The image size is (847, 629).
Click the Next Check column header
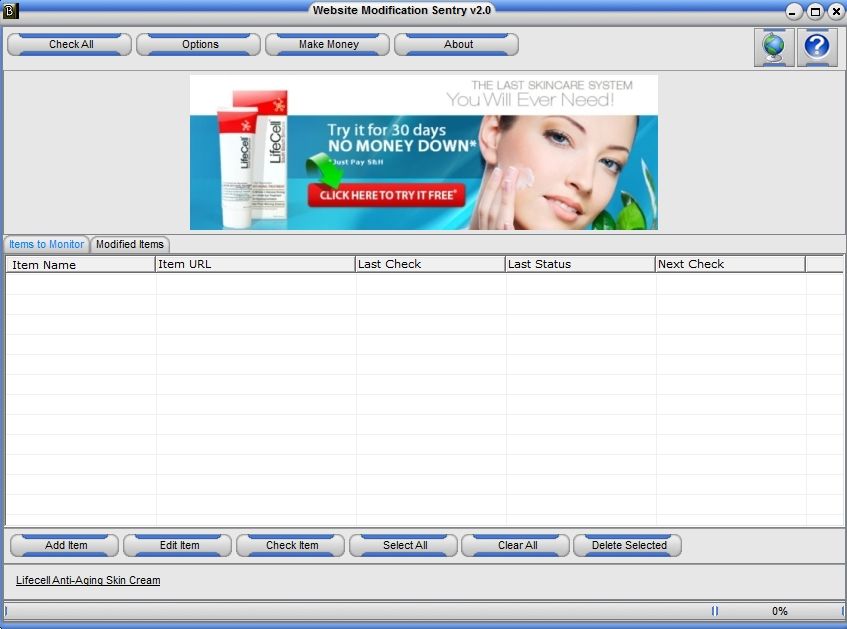(x=730, y=264)
